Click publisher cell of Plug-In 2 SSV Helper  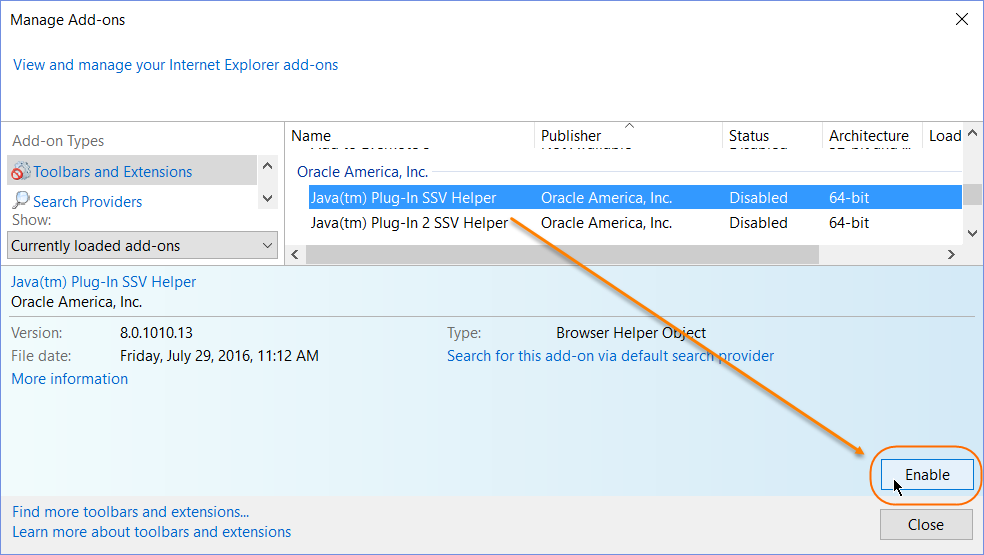point(606,223)
